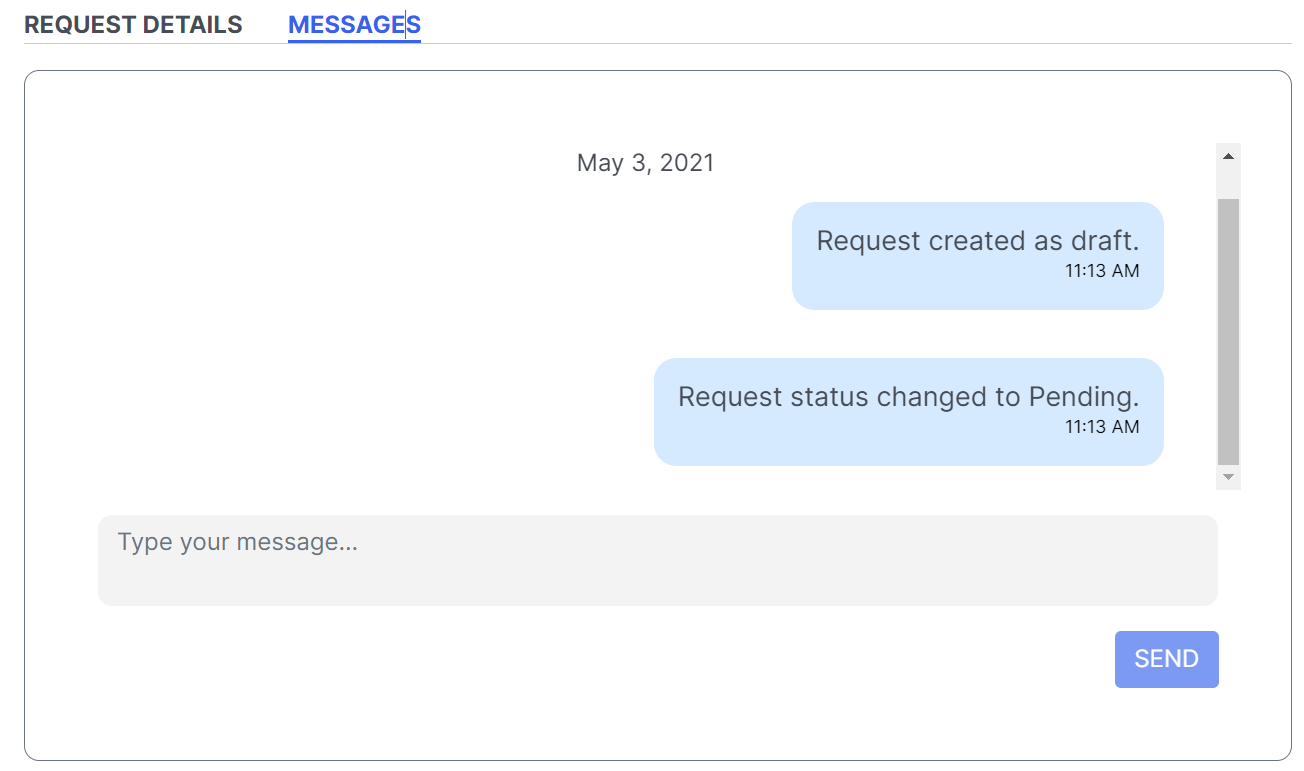Click timestamp under "Request created as draft."
Viewport: 1304px width, 771px height.
click(1101, 271)
